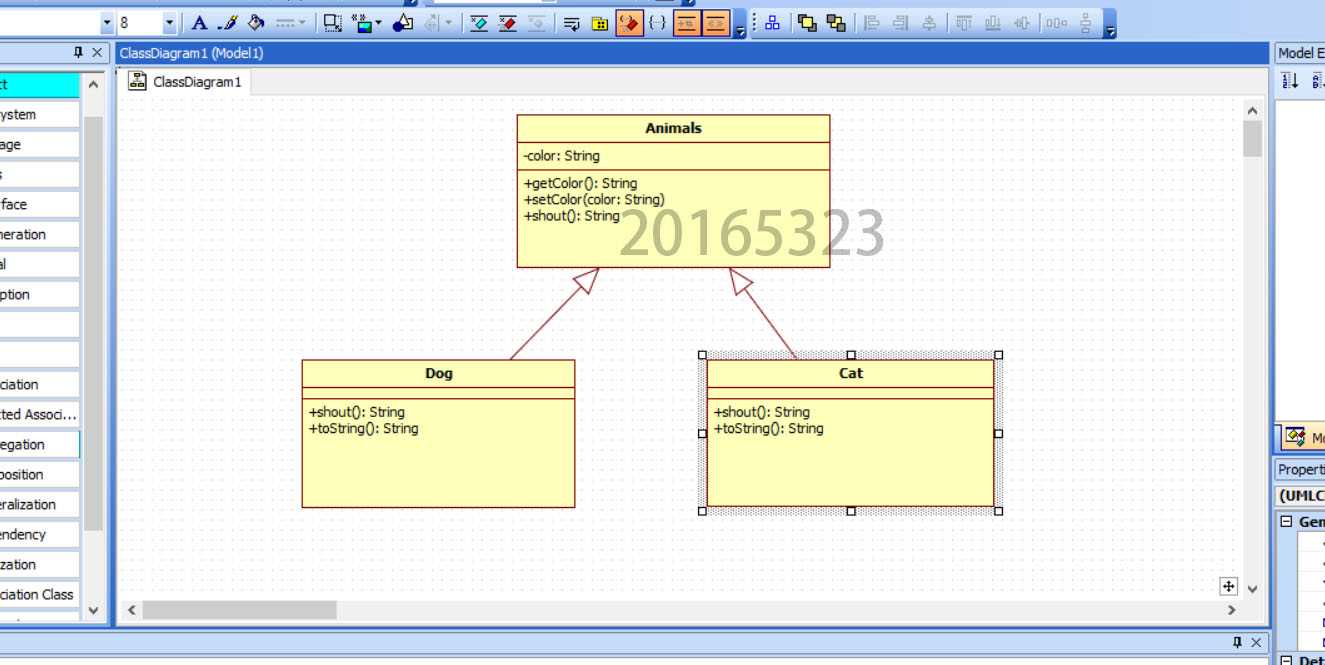1325x665 pixels.
Task: Click the Layout Diagram hierarchy icon
Action: tap(772, 23)
